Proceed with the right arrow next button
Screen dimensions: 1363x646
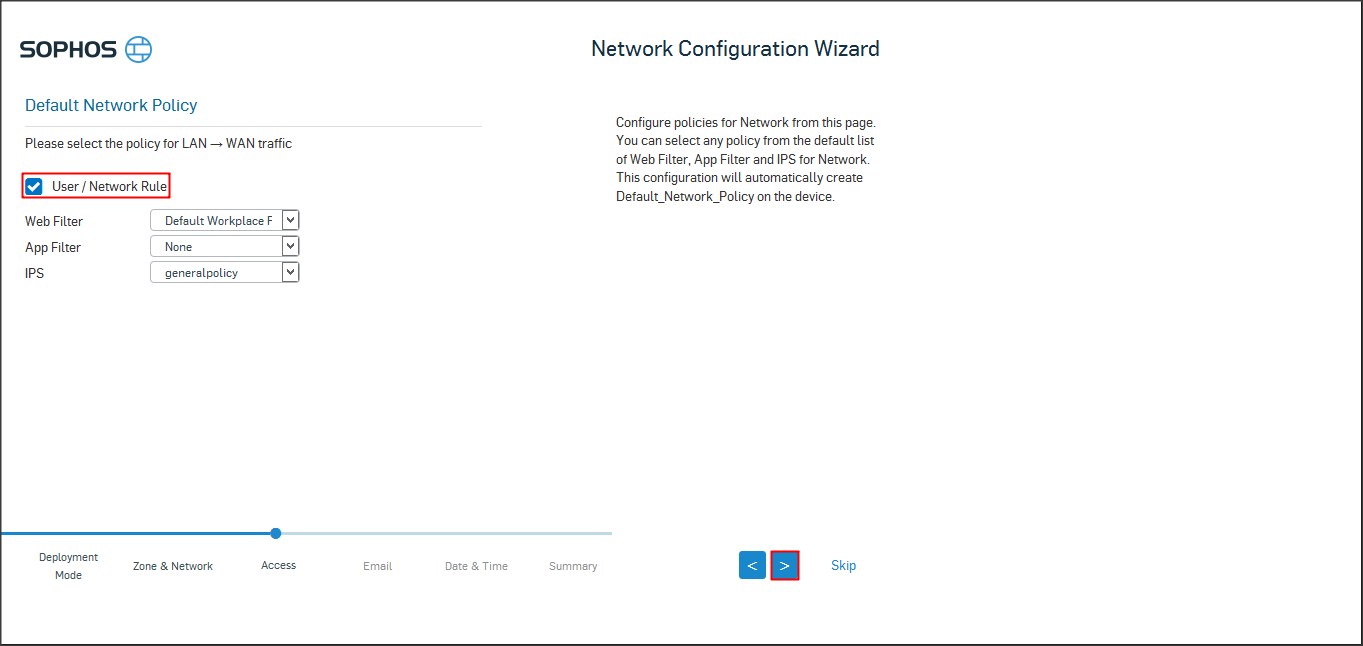(x=785, y=565)
